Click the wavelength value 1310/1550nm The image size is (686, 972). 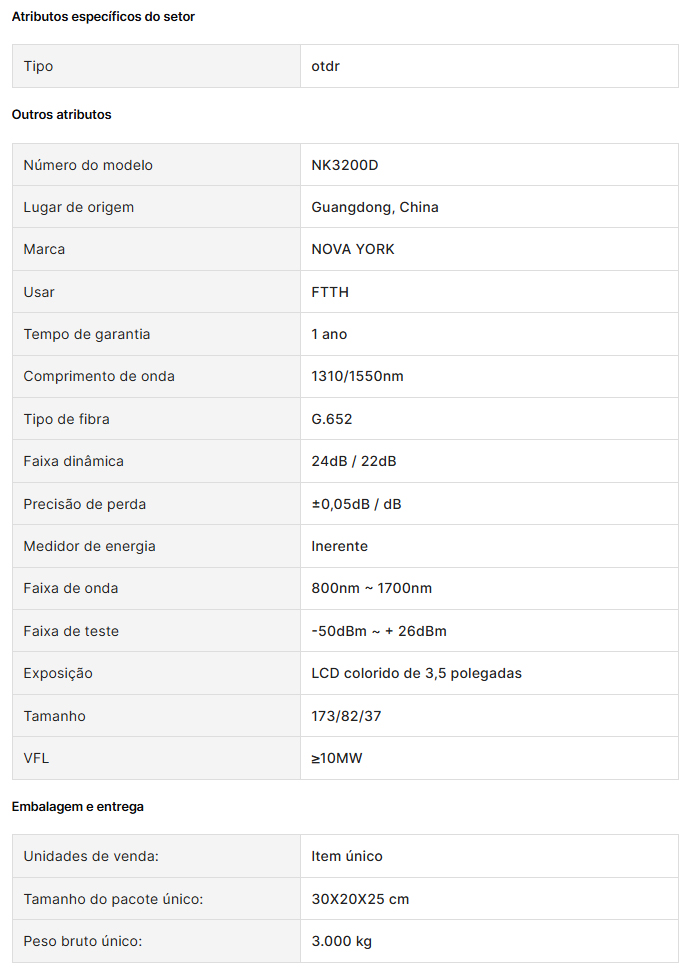tap(357, 376)
